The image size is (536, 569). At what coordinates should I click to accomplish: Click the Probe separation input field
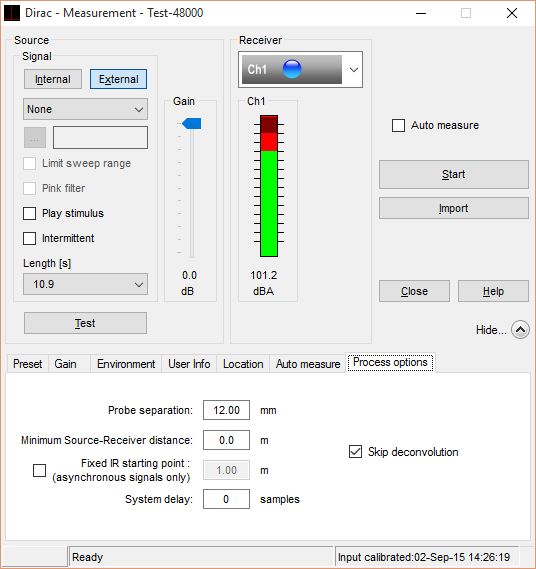click(x=226, y=410)
